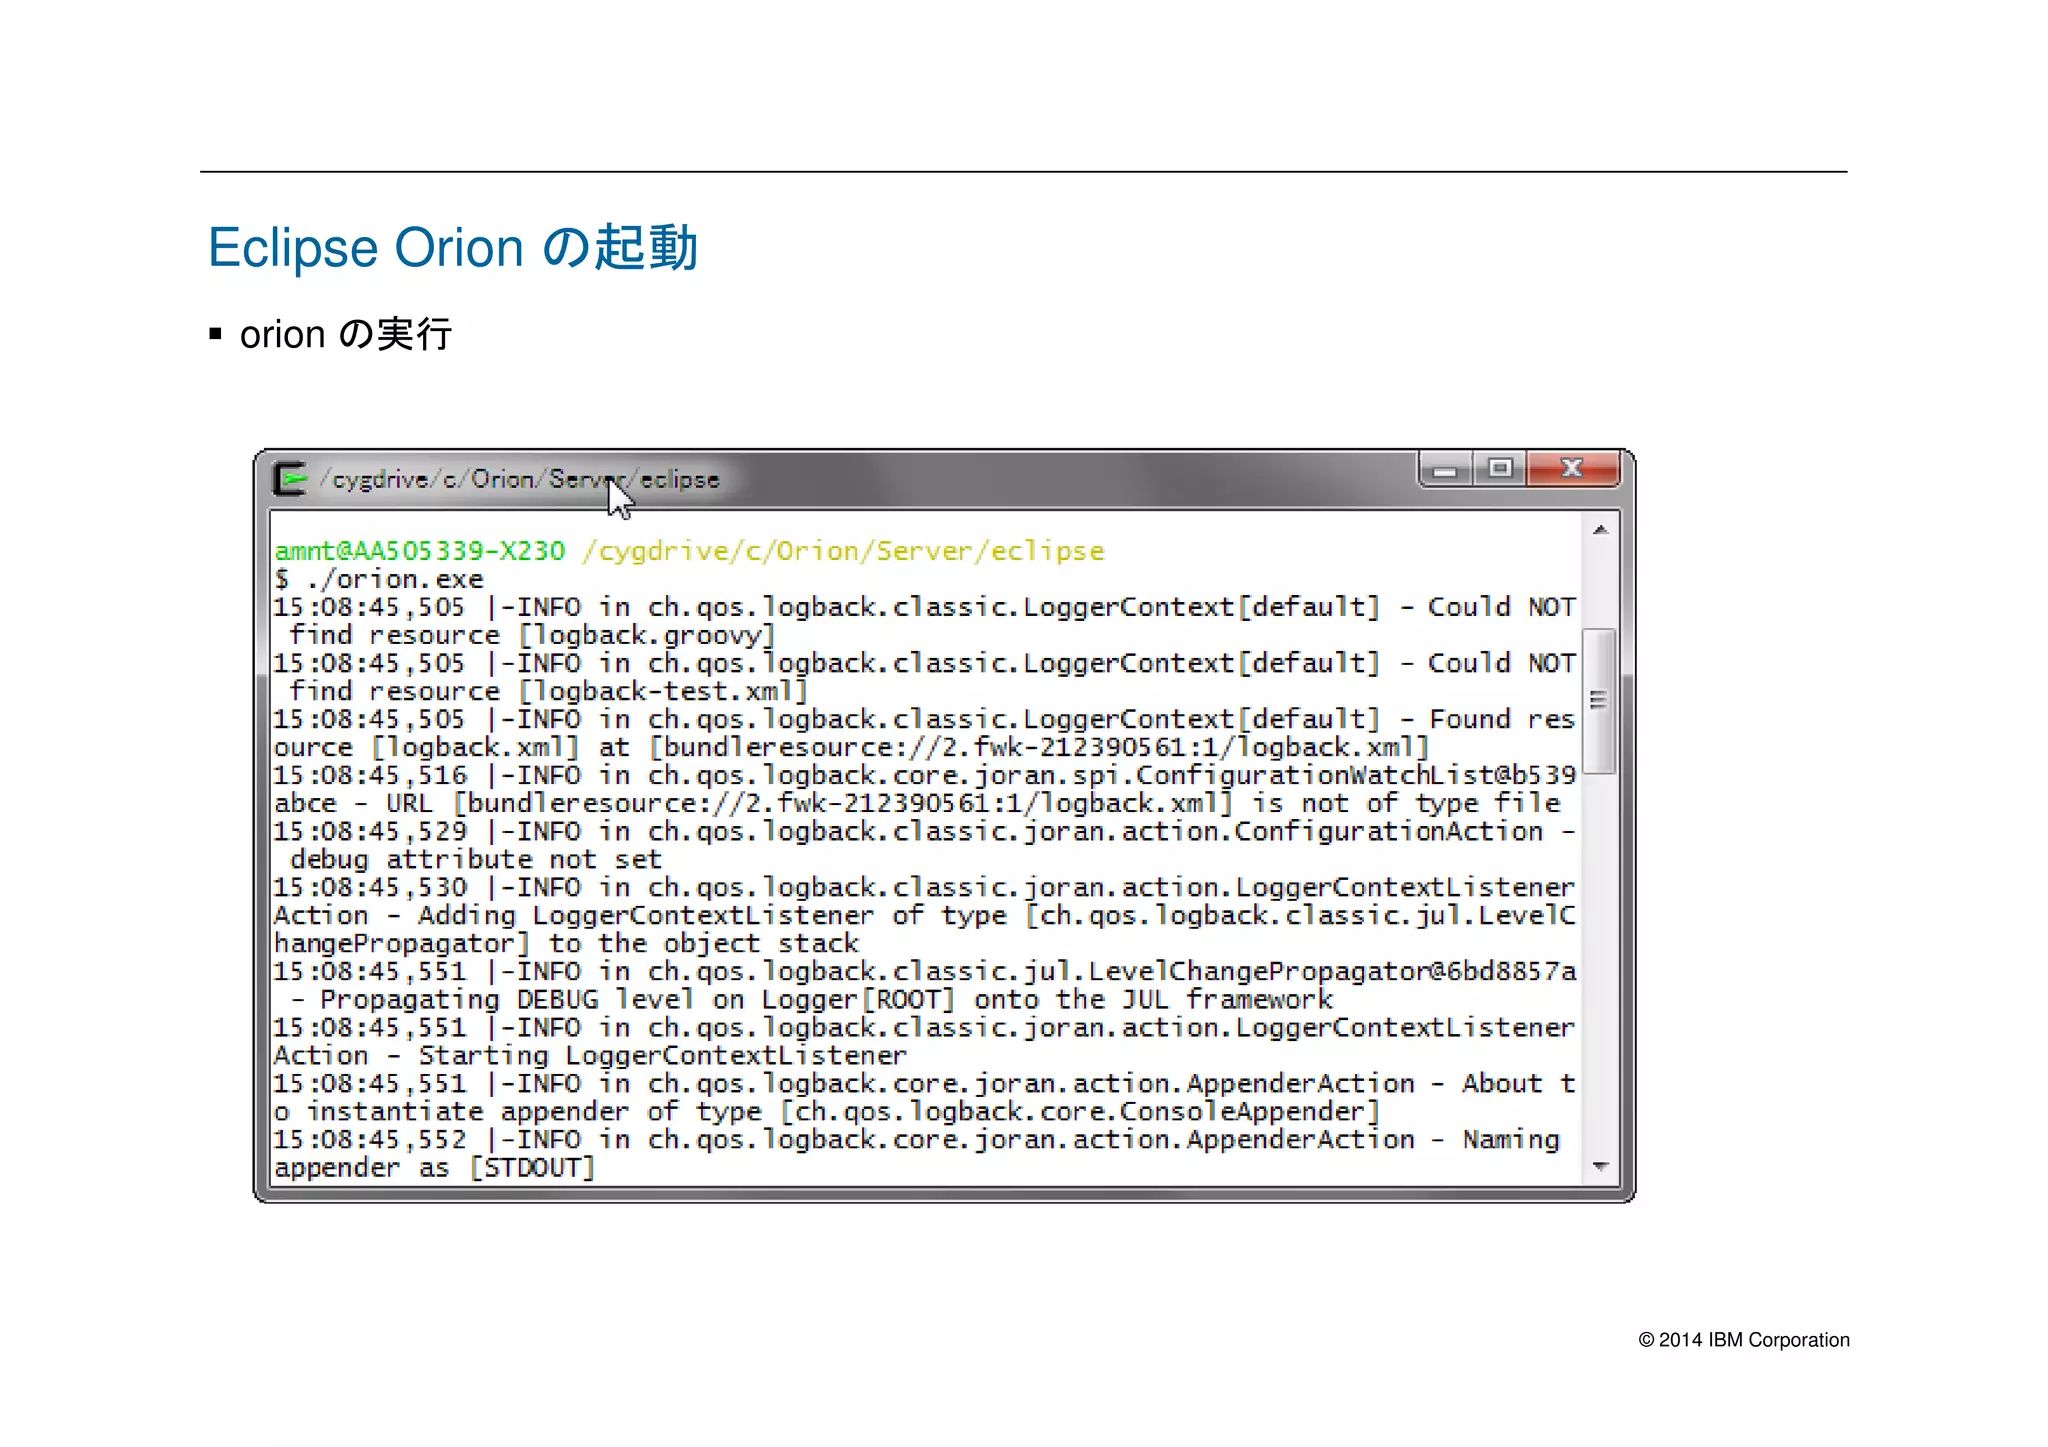Viewport: 2048px width, 1447px height.
Task: Maximize the cygdrive terminal window
Action: pos(1499,469)
